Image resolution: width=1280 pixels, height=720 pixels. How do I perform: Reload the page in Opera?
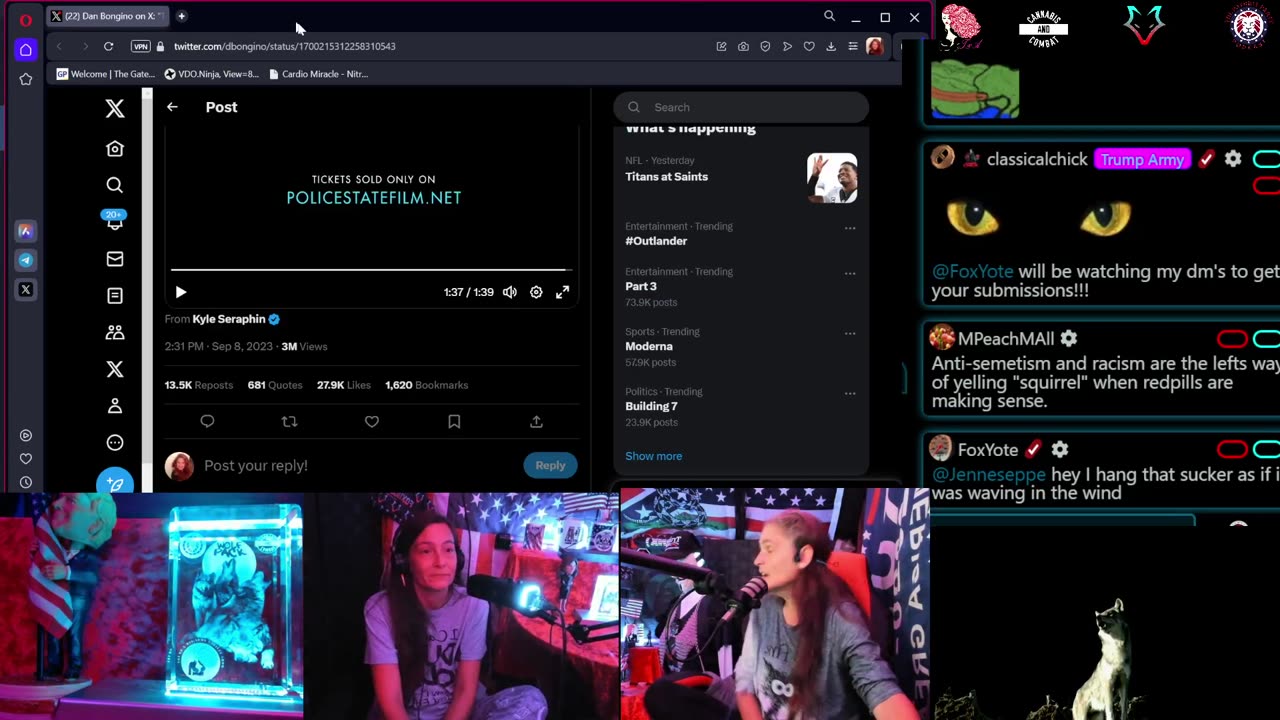pos(108,46)
